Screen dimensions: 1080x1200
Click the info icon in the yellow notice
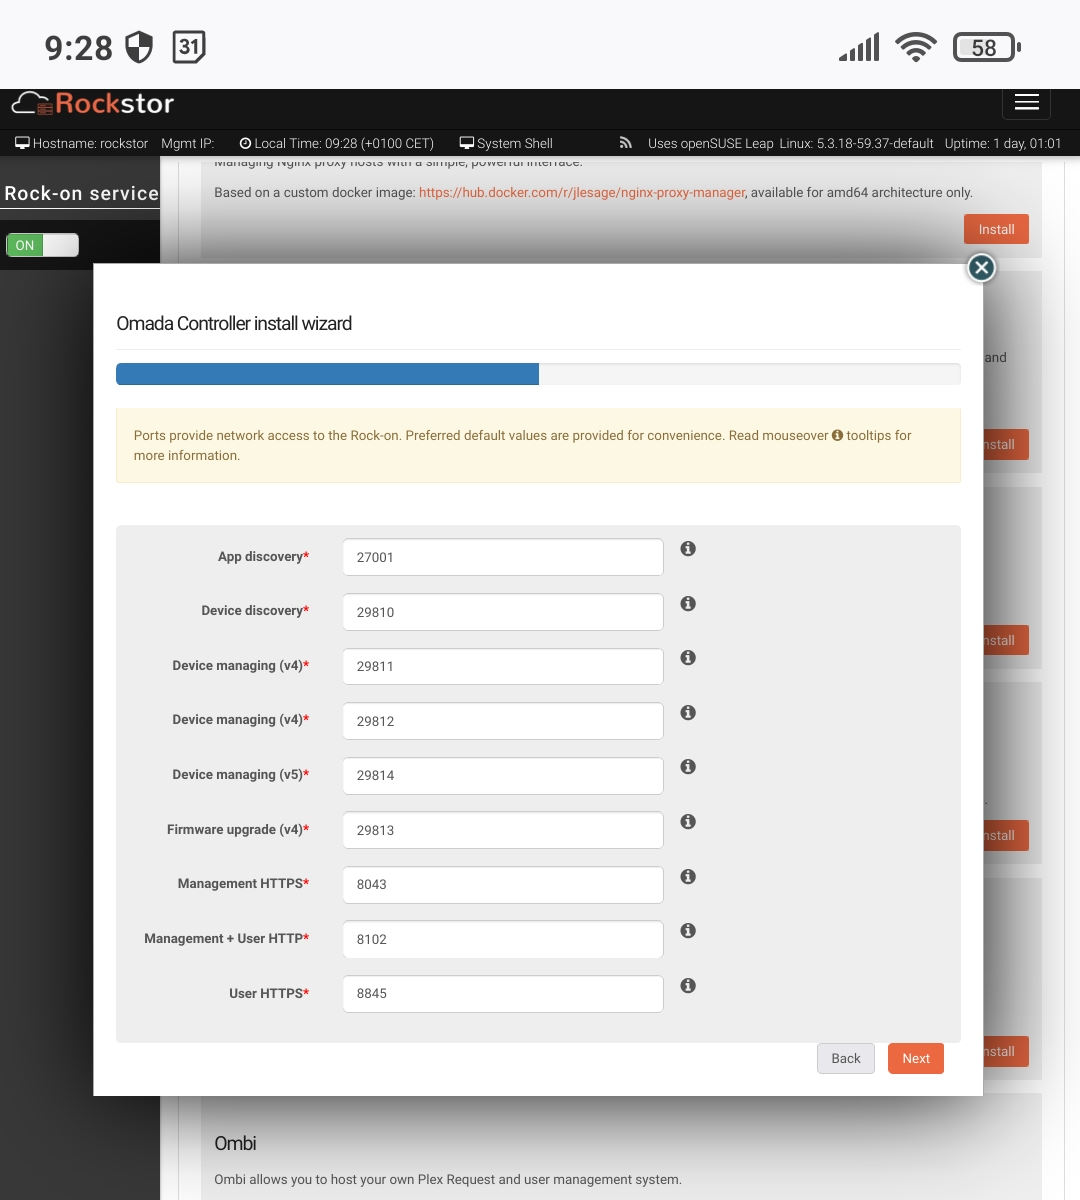point(838,435)
